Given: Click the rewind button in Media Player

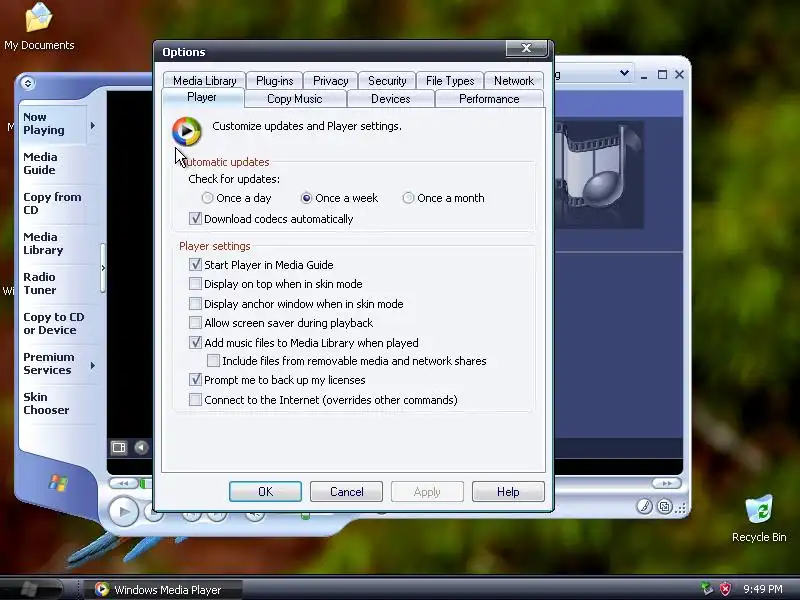Looking at the screenshot, I should pyautogui.click(x=123, y=483).
